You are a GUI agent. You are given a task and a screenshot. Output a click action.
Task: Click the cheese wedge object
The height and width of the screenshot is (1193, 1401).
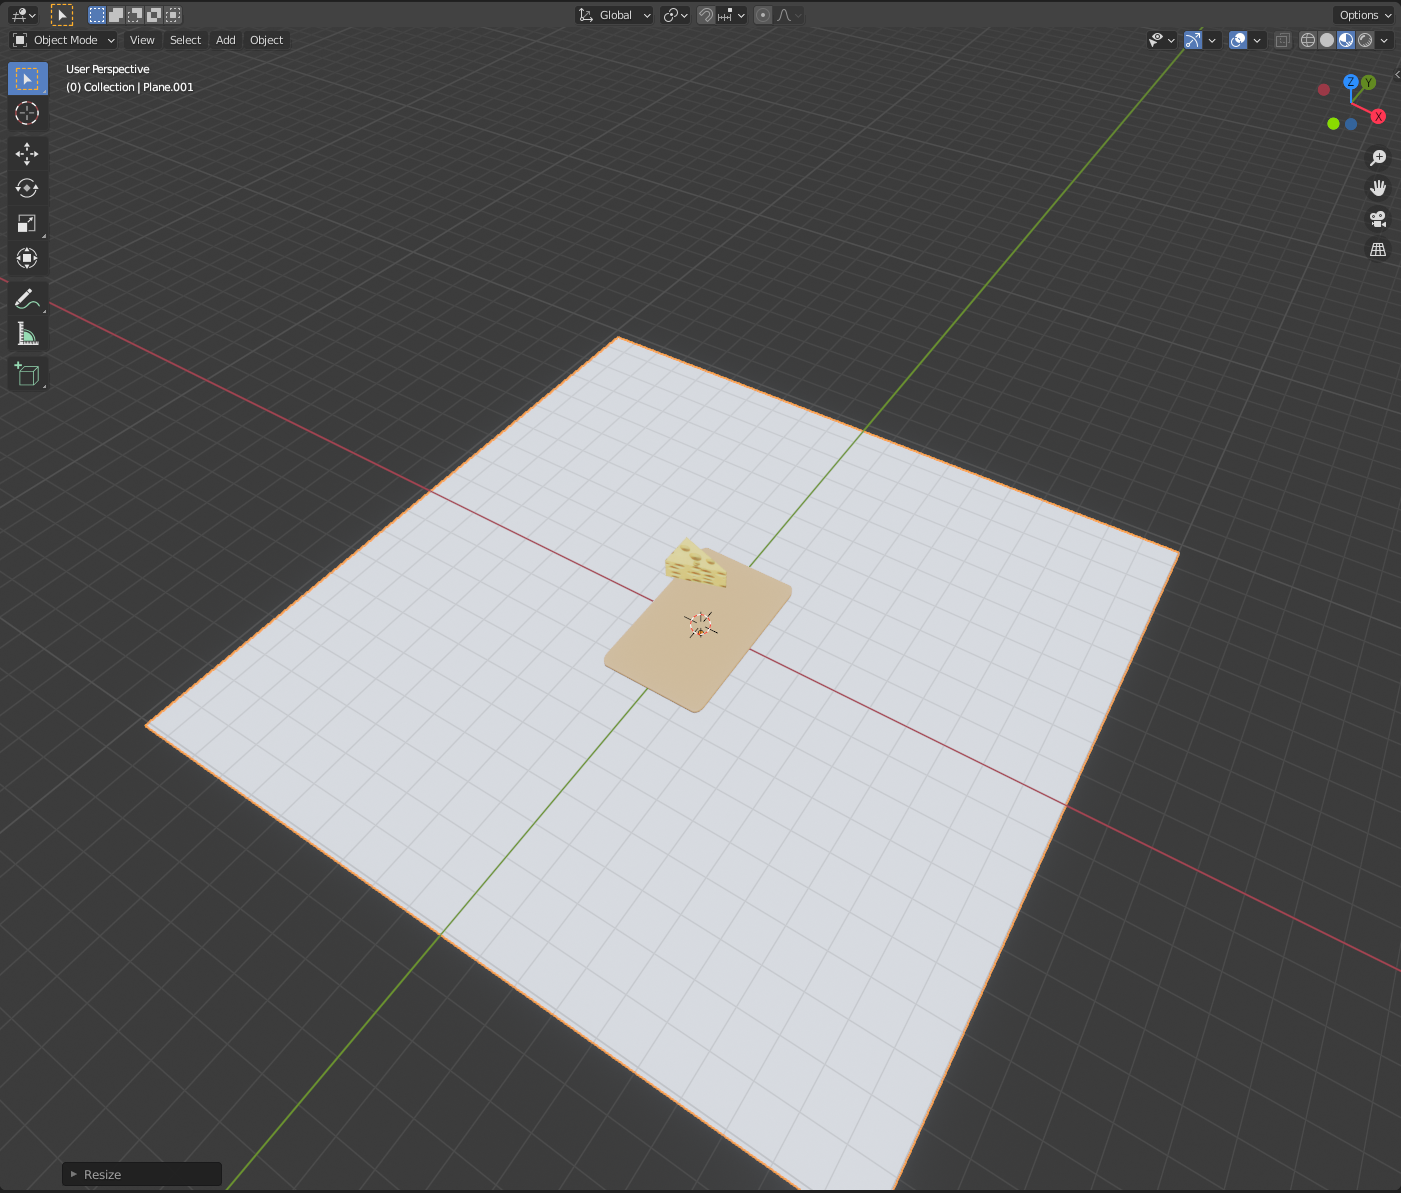click(695, 564)
